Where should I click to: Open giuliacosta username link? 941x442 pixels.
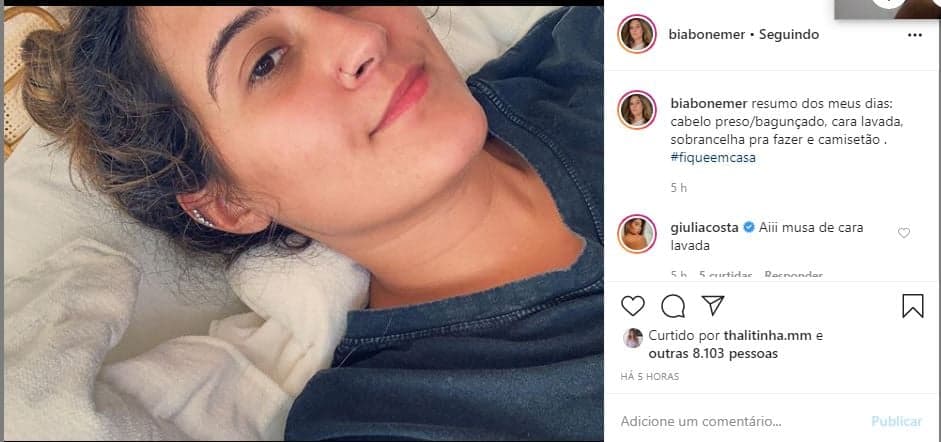coord(705,228)
